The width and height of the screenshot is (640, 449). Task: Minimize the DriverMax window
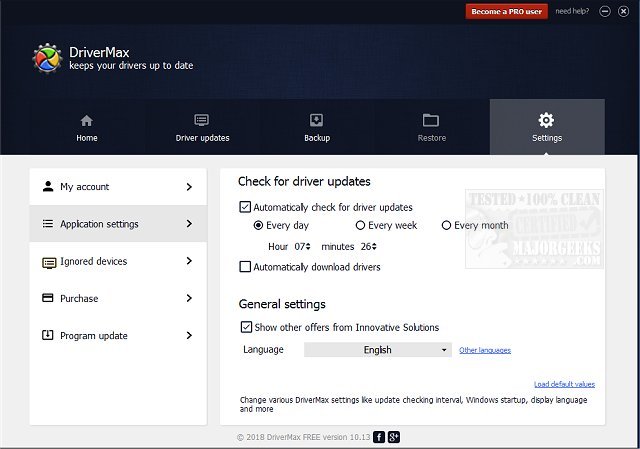coord(605,11)
